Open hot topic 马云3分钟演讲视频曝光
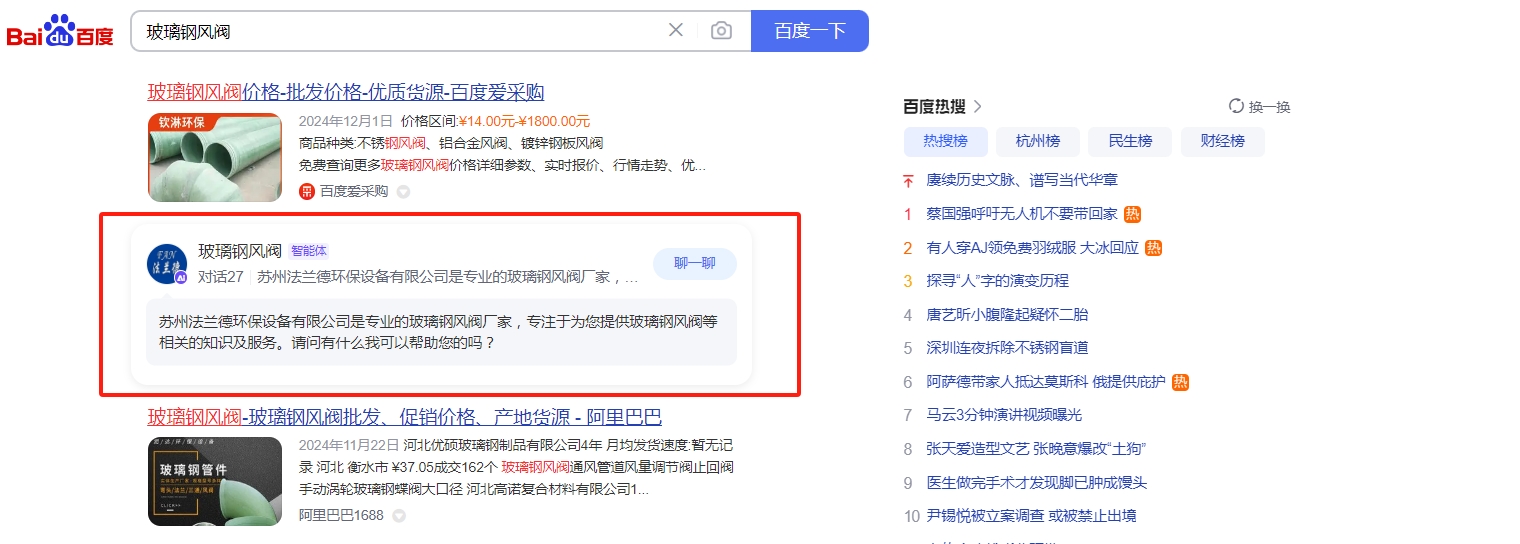 pos(1004,415)
